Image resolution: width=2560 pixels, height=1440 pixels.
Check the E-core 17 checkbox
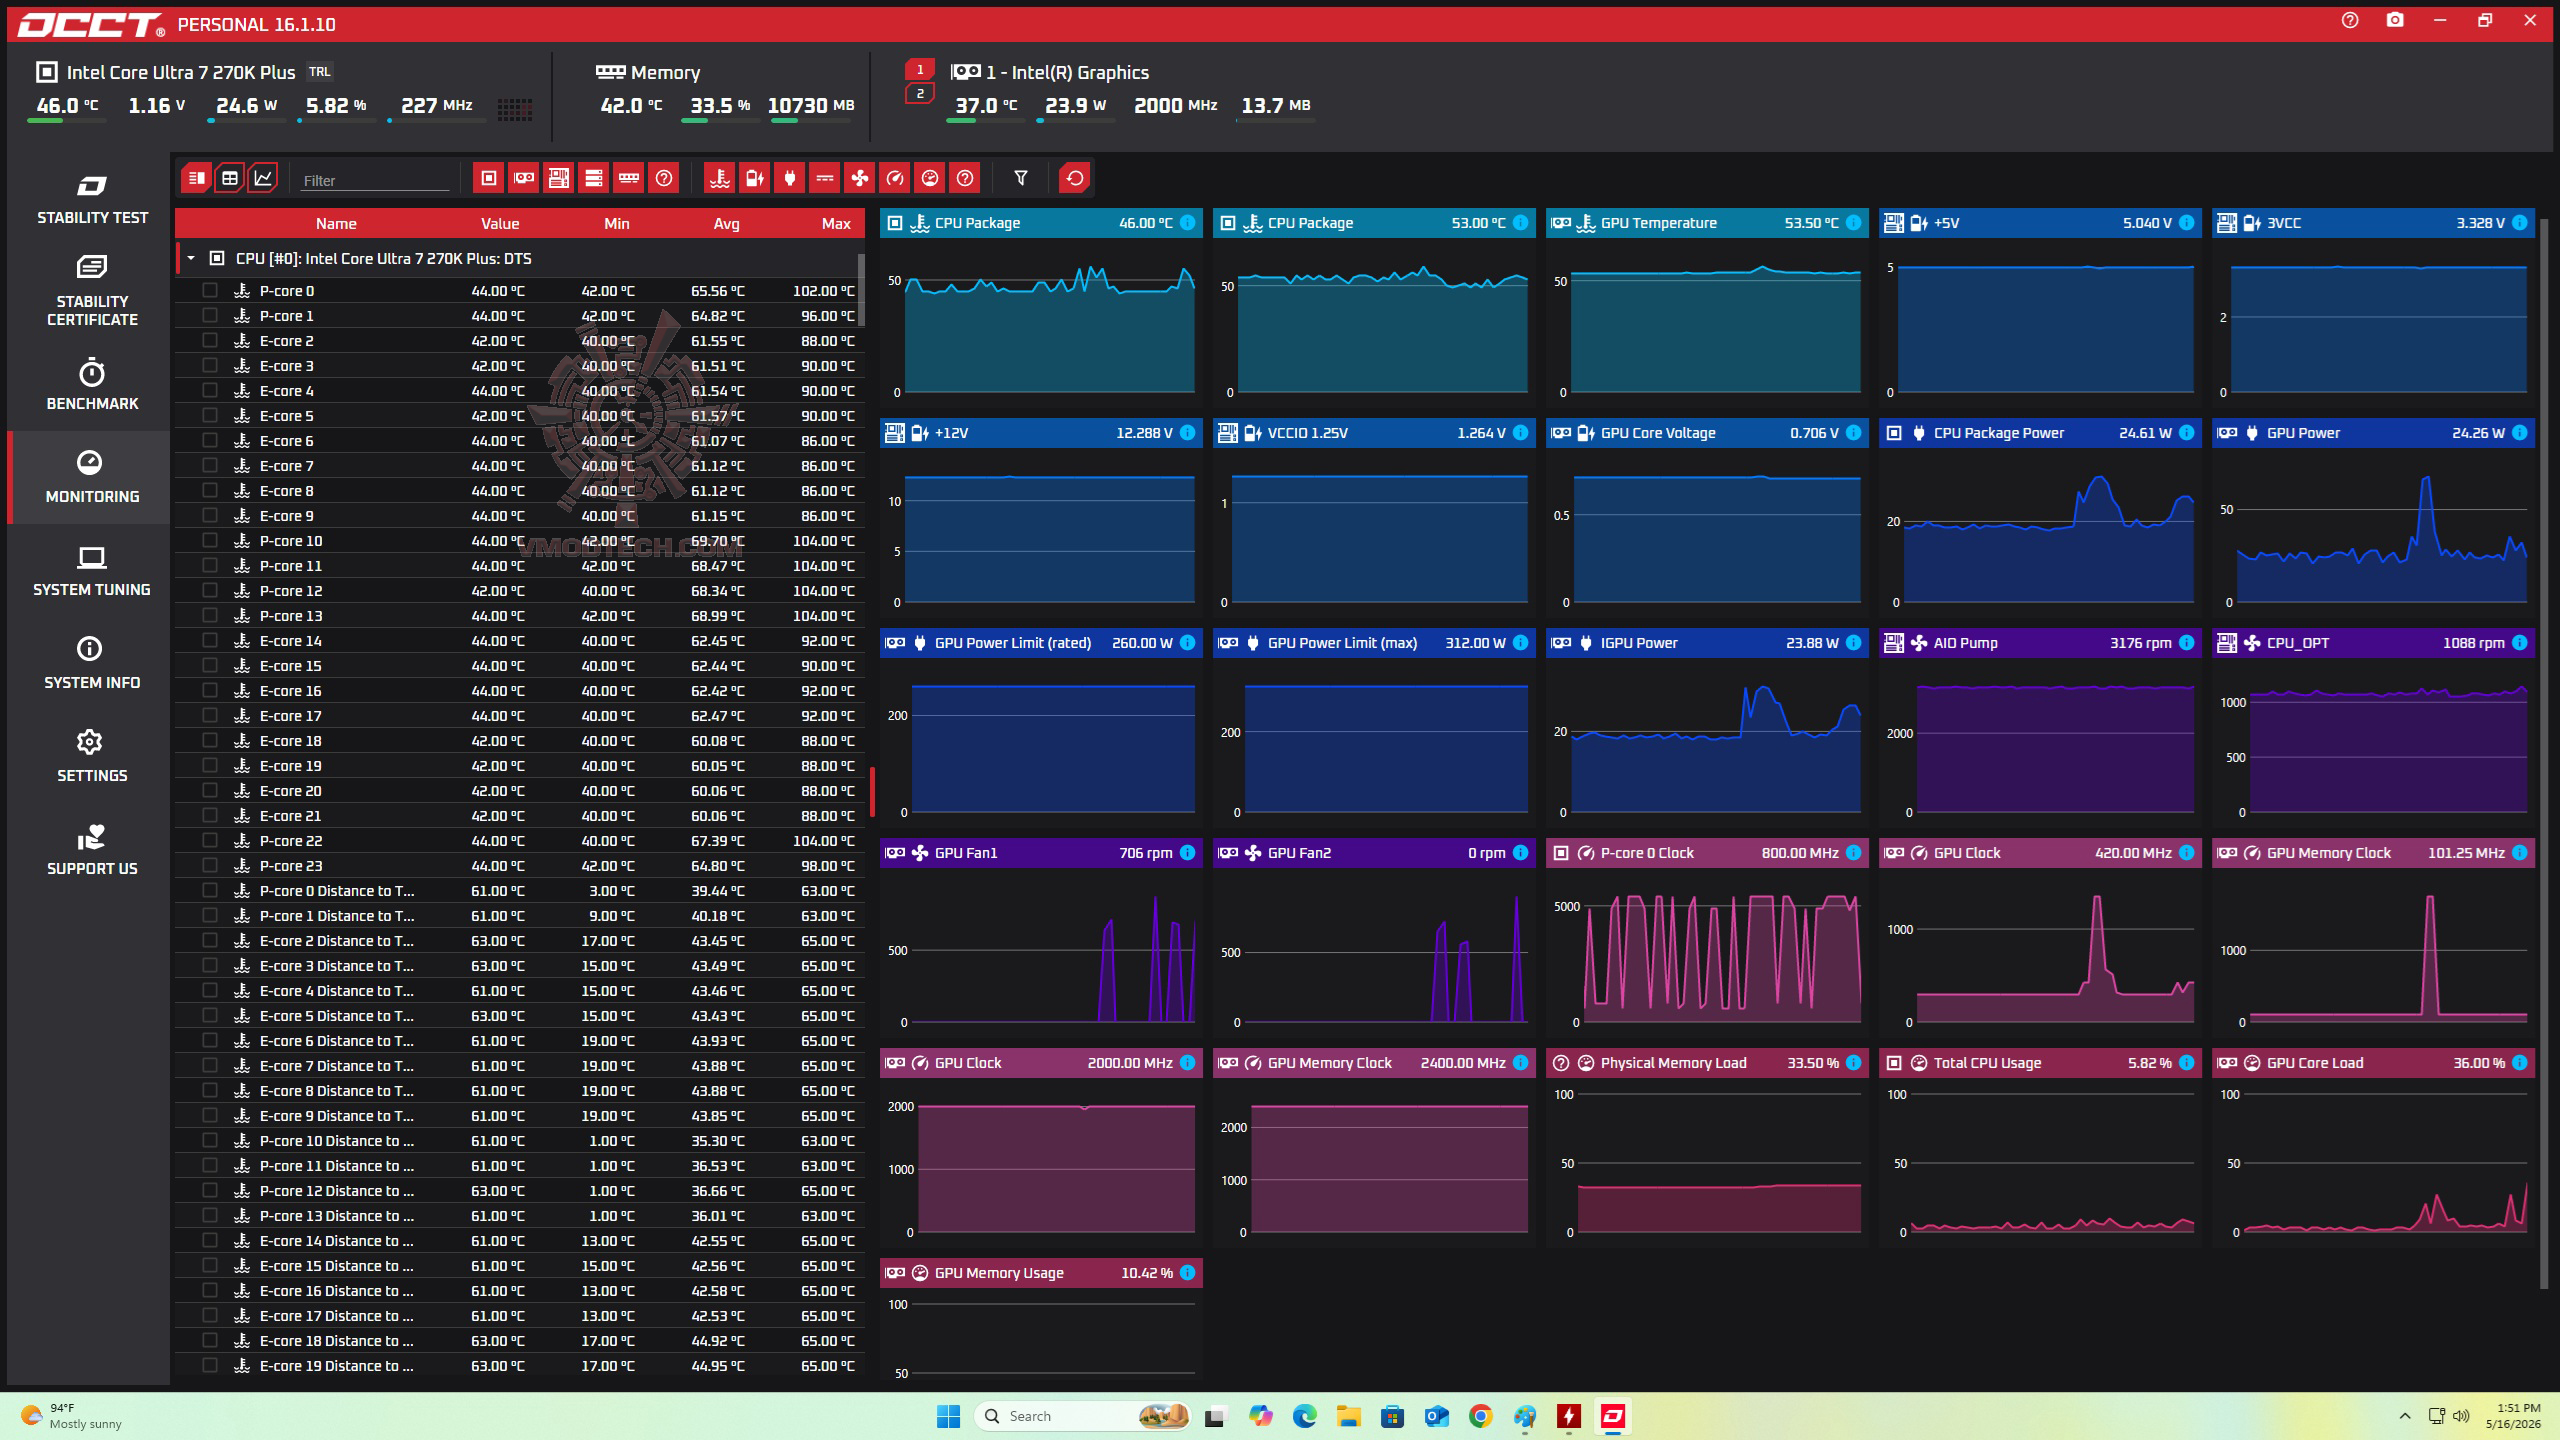(210, 715)
